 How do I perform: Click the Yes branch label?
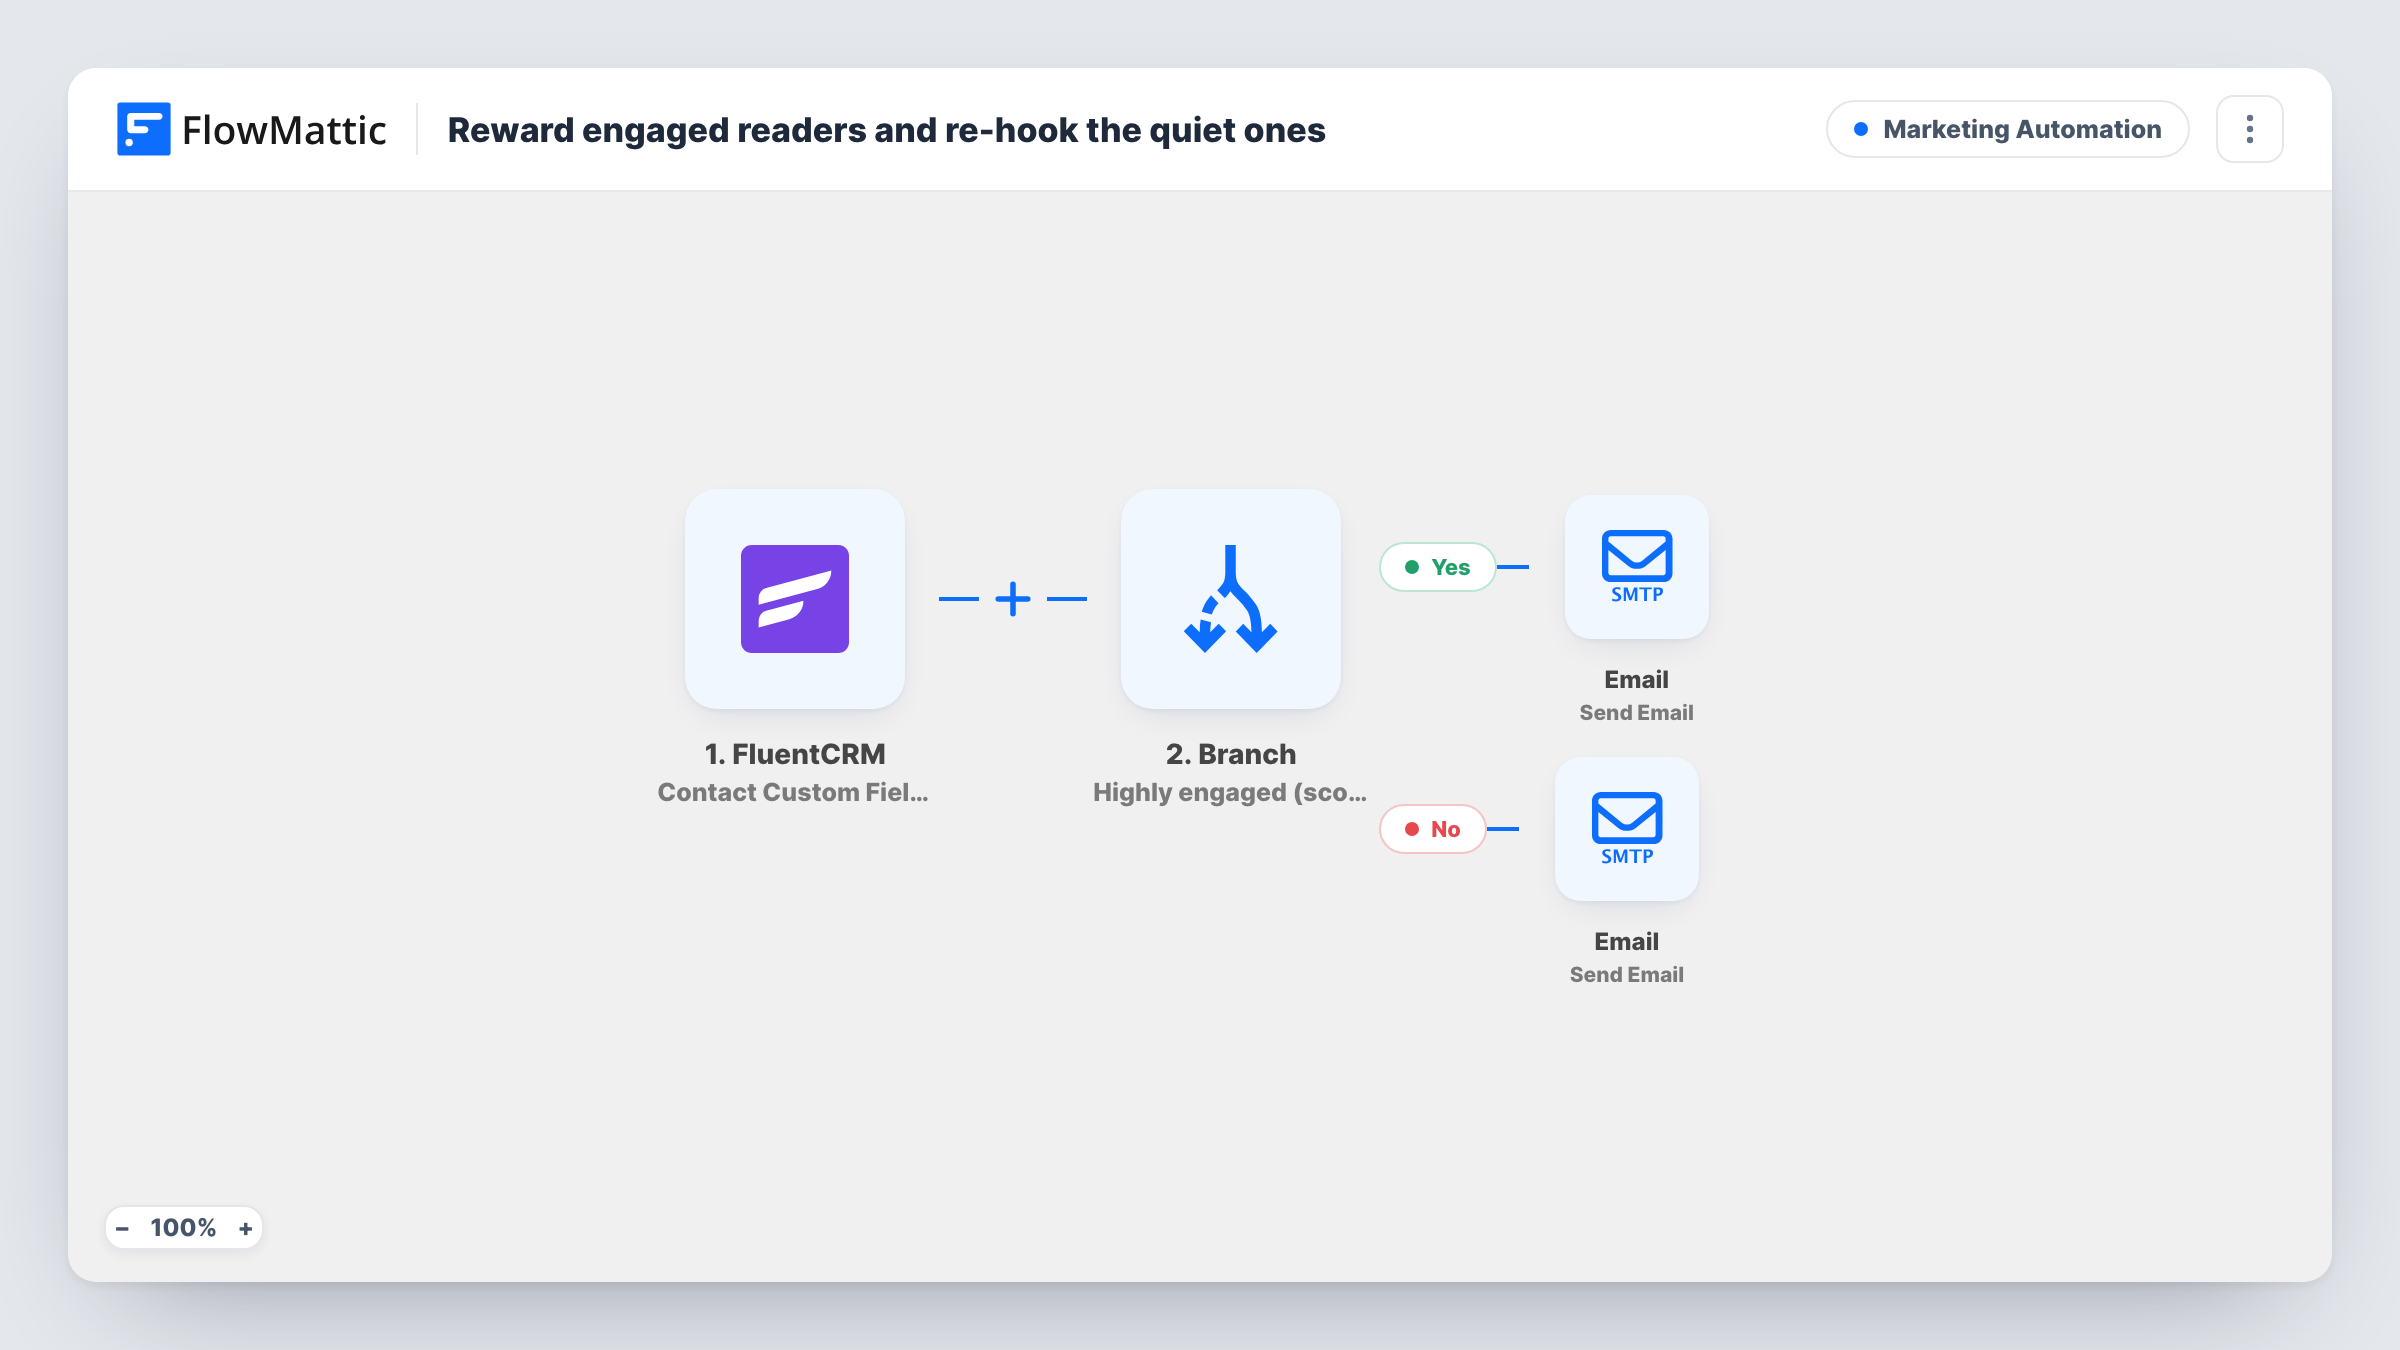(1438, 567)
